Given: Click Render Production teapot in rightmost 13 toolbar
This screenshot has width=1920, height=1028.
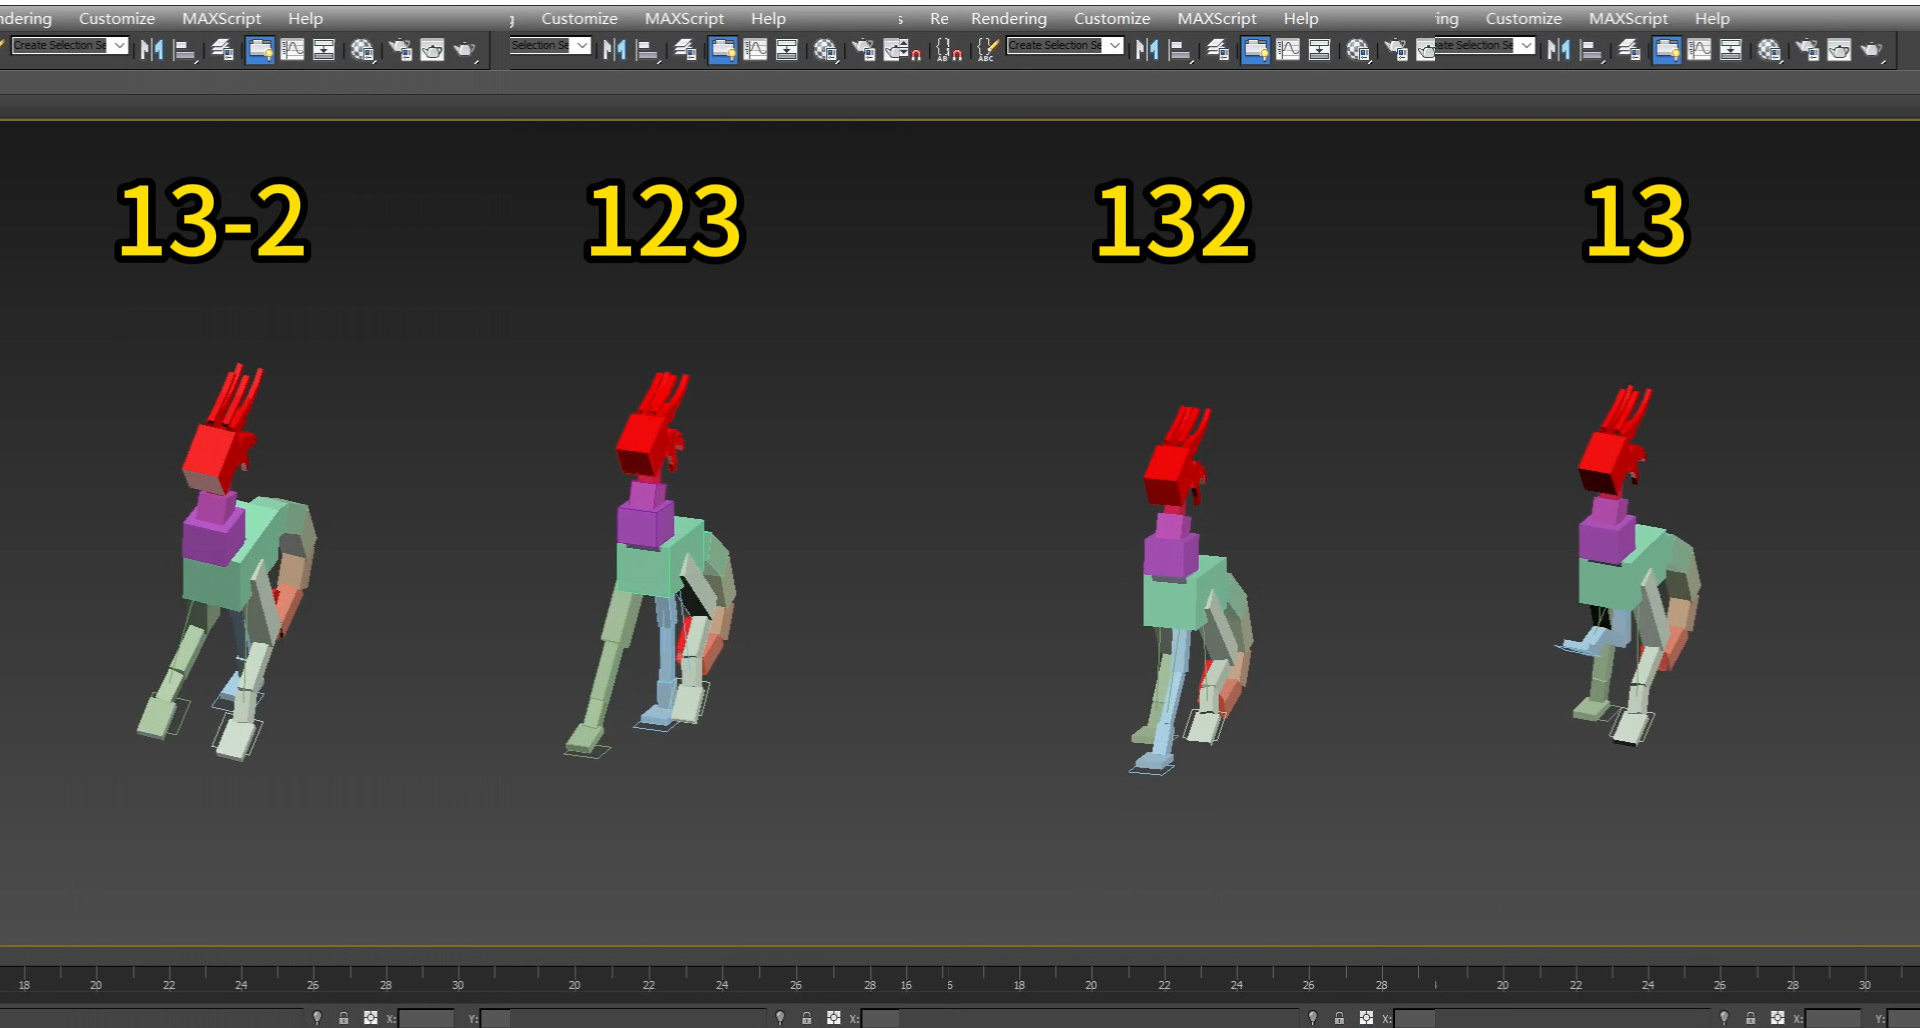Looking at the screenshot, I should (1870, 49).
